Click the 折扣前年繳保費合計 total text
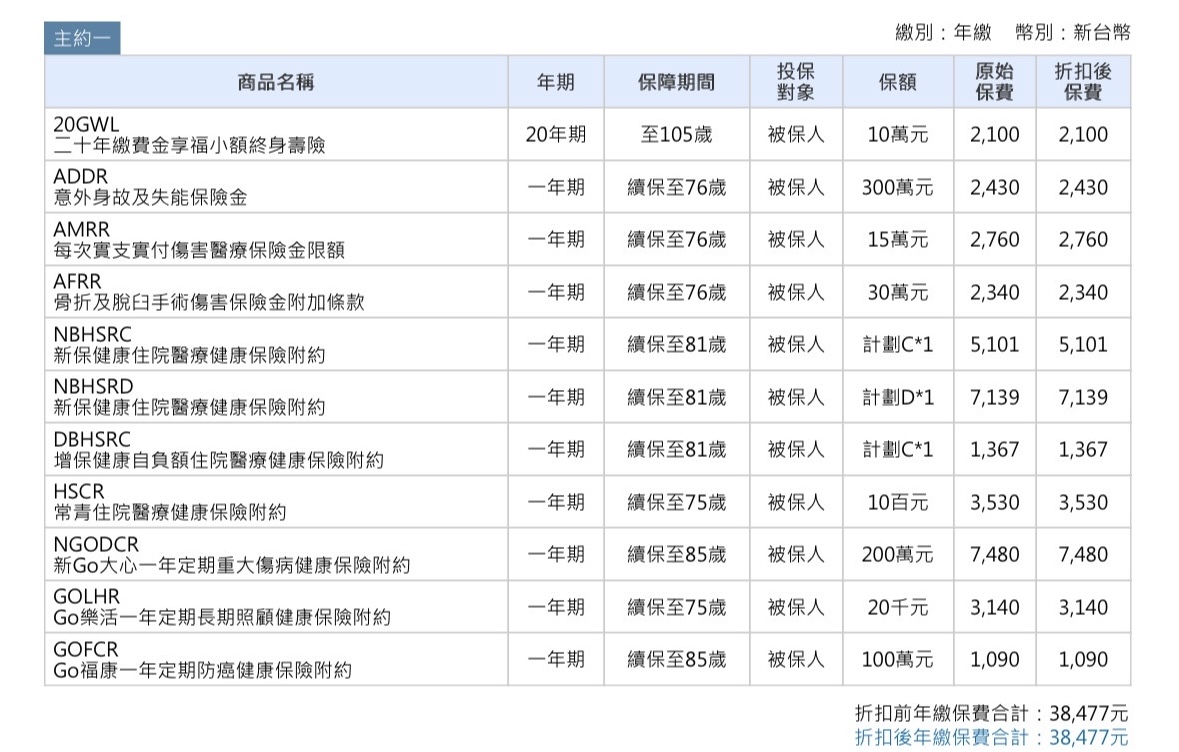The image size is (1179, 752). pyautogui.click(x=991, y=713)
